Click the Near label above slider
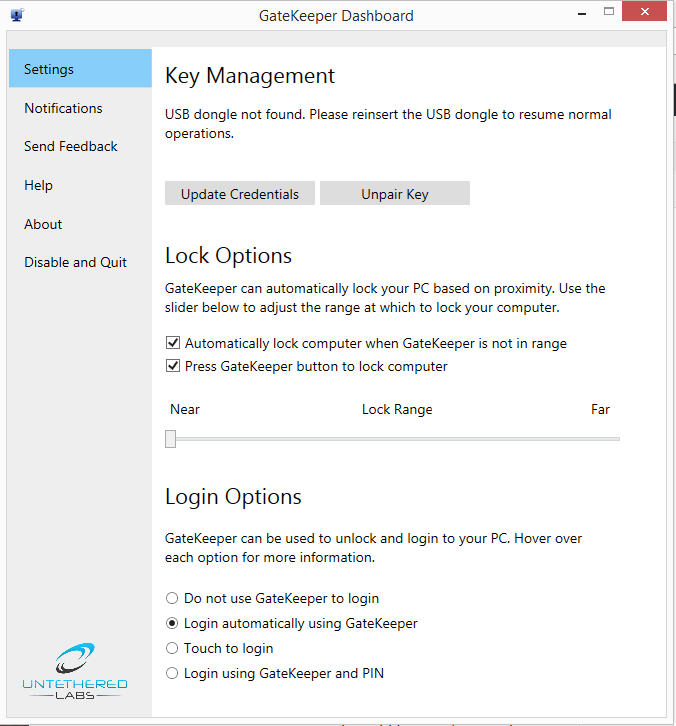Image resolution: width=676 pixels, height=726 pixels. 185,409
